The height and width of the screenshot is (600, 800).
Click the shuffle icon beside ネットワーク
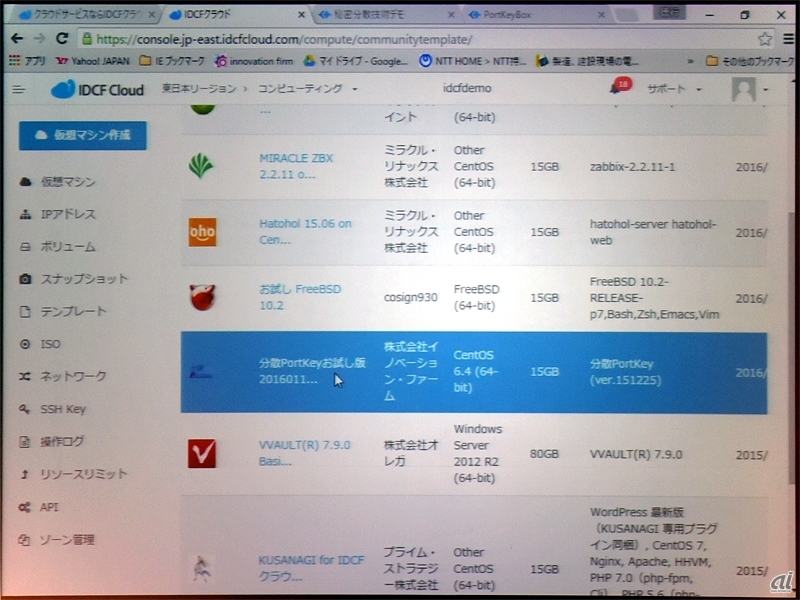coord(24,376)
